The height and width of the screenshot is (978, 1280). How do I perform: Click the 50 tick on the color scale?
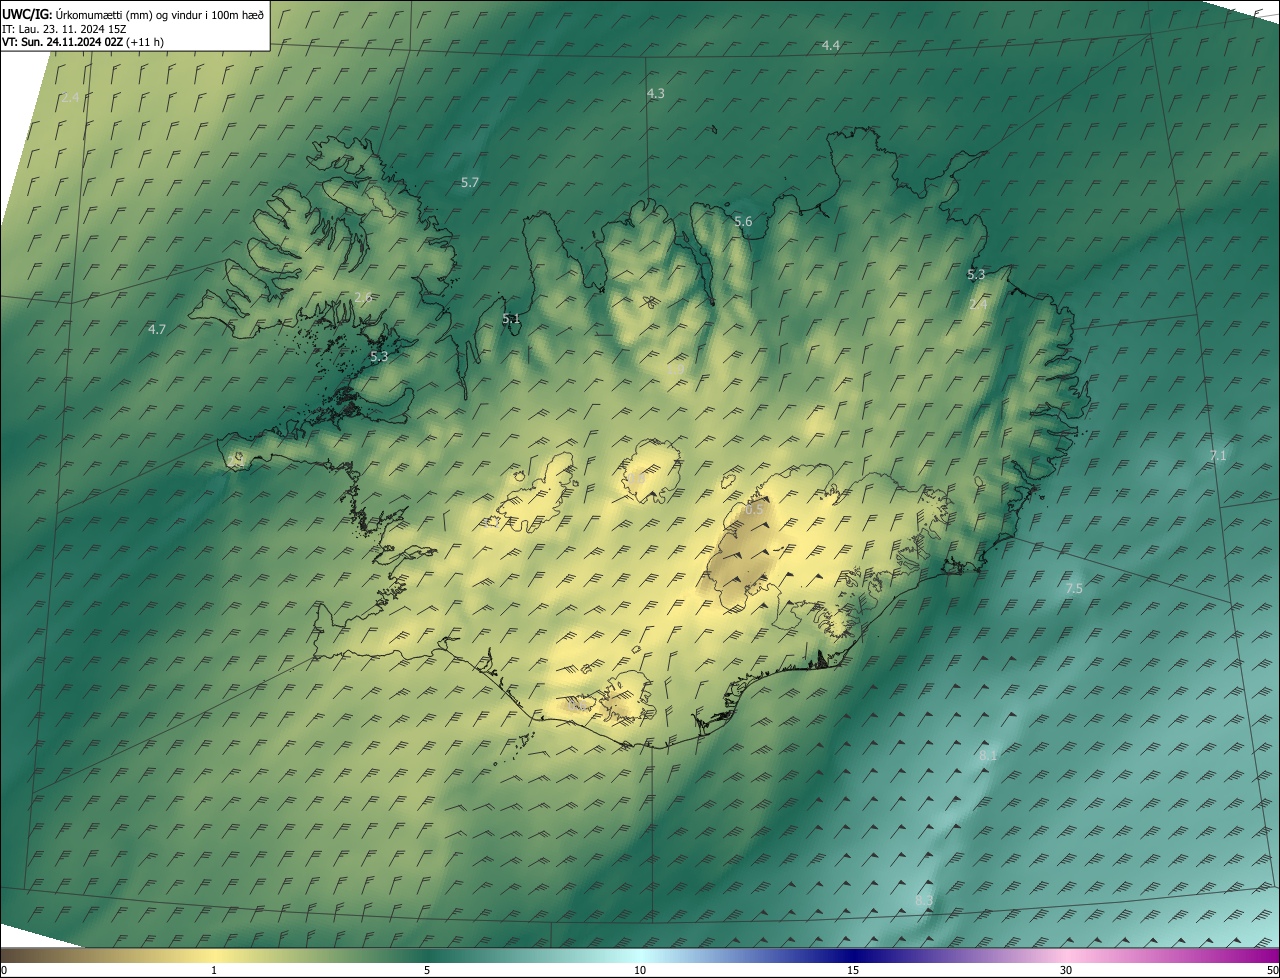pyautogui.click(x=1272, y=970)
